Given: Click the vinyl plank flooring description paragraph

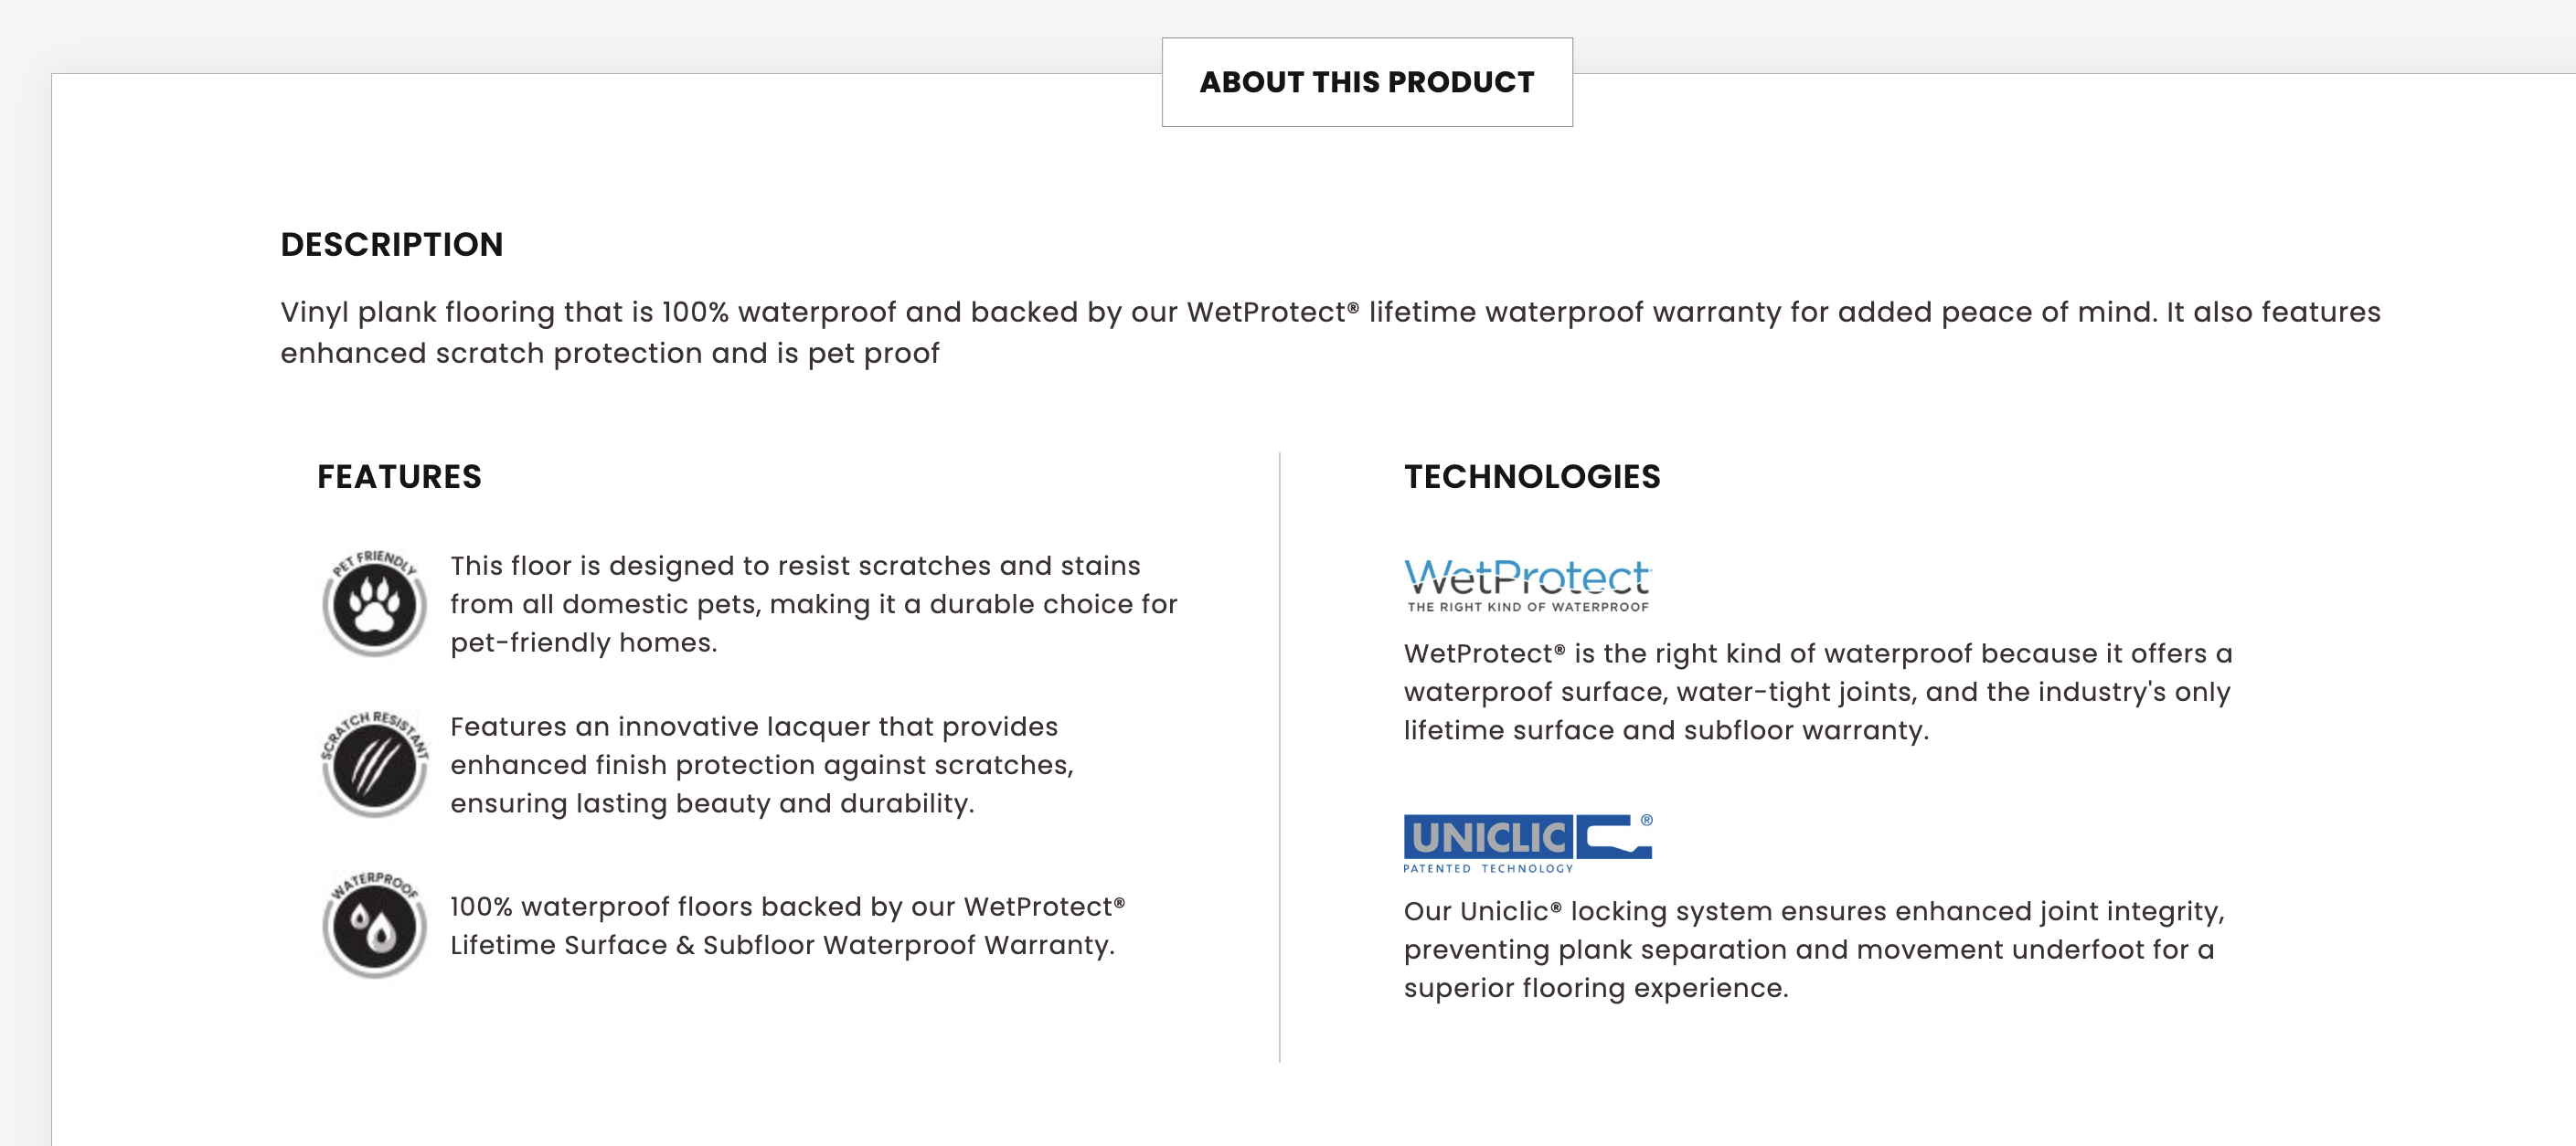Looking at the screenshot, I should tap(1329, 332).
